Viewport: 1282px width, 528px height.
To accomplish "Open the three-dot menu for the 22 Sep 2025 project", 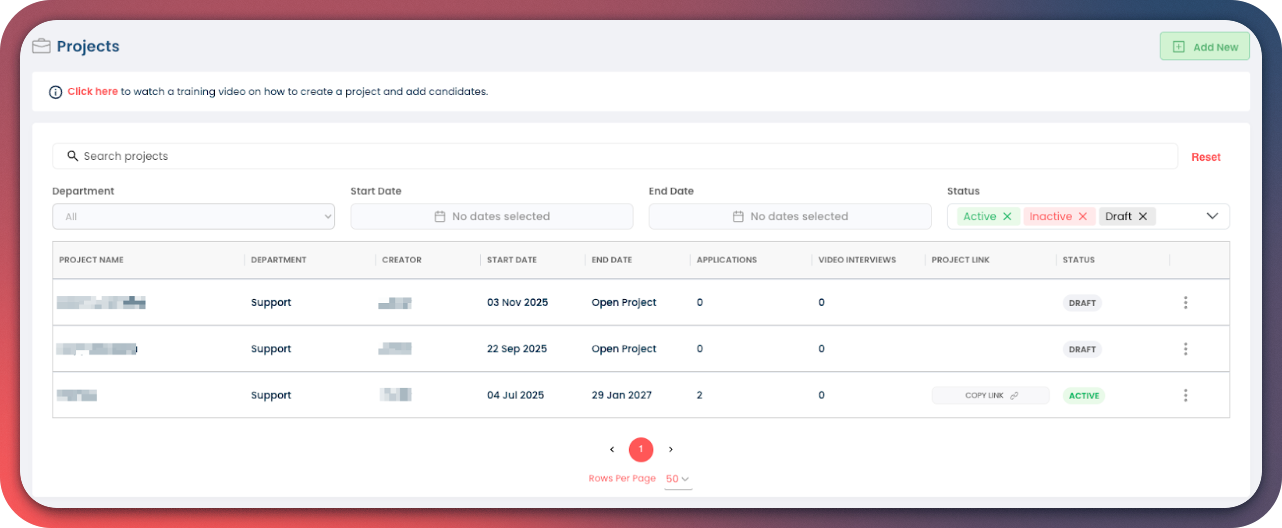I will tap(1185, 349).
